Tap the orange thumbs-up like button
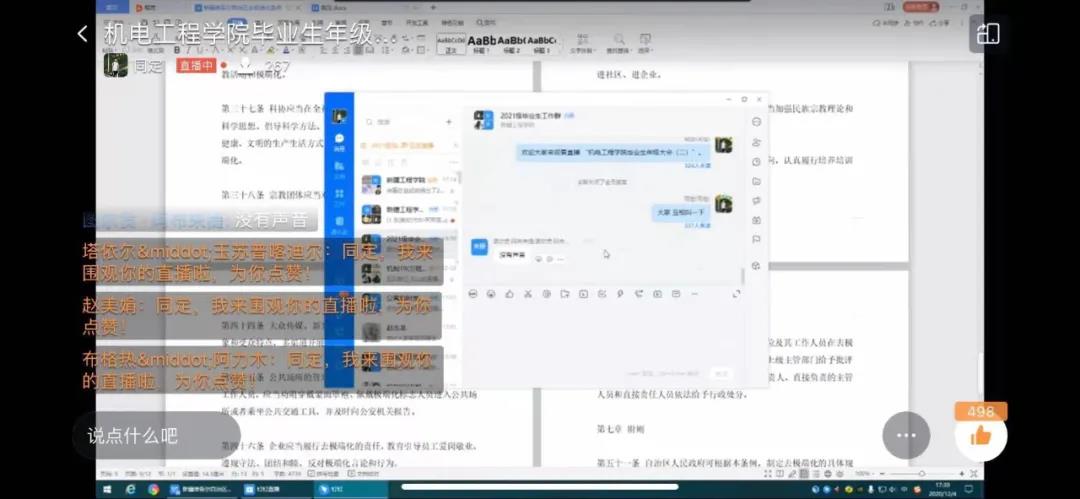 [980, 435]
